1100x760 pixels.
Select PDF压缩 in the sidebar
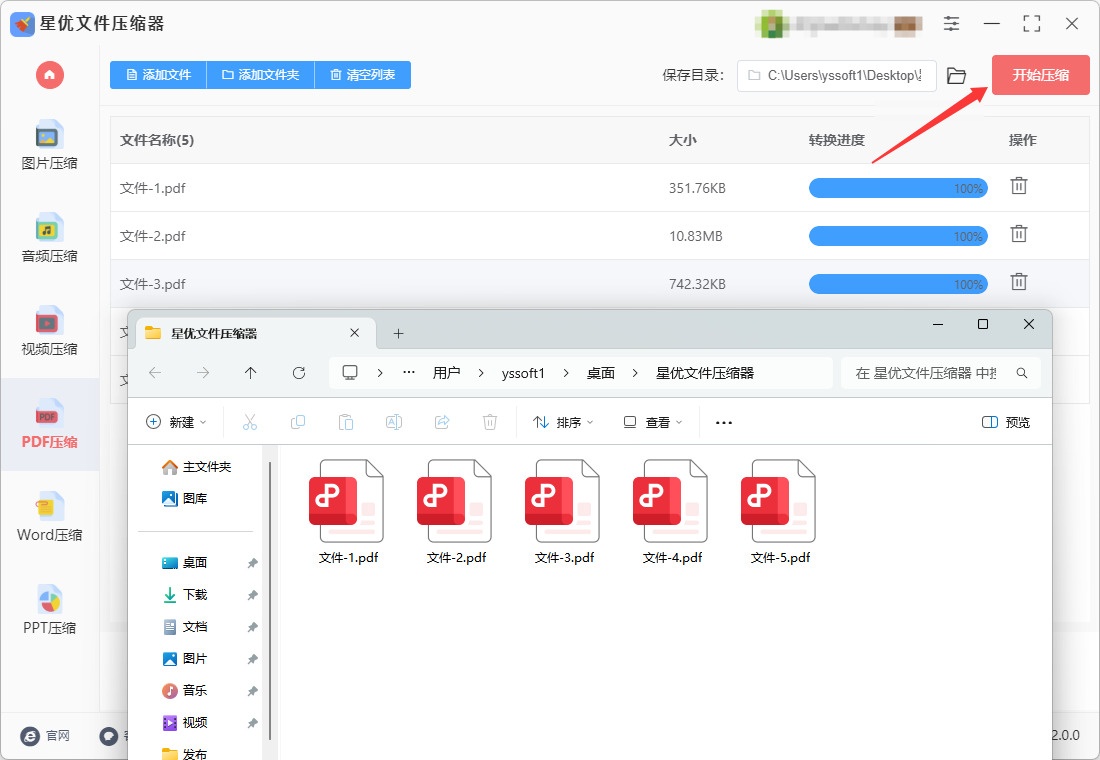[x=49, y=425]
